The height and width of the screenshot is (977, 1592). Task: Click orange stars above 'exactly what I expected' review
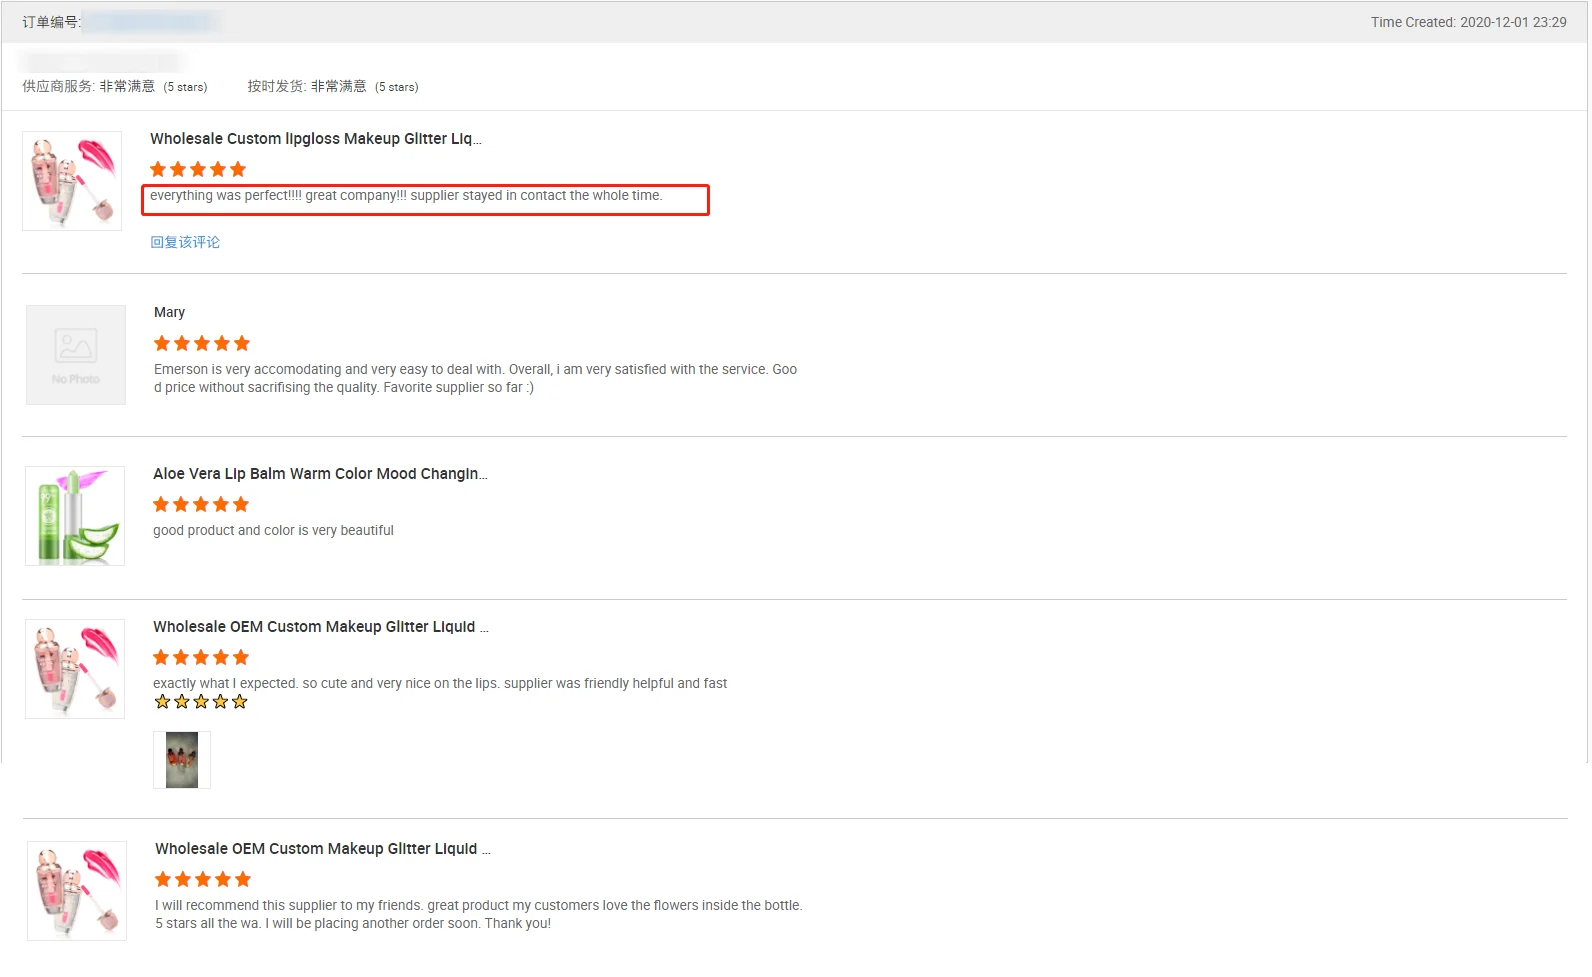[x=201, y=658]
